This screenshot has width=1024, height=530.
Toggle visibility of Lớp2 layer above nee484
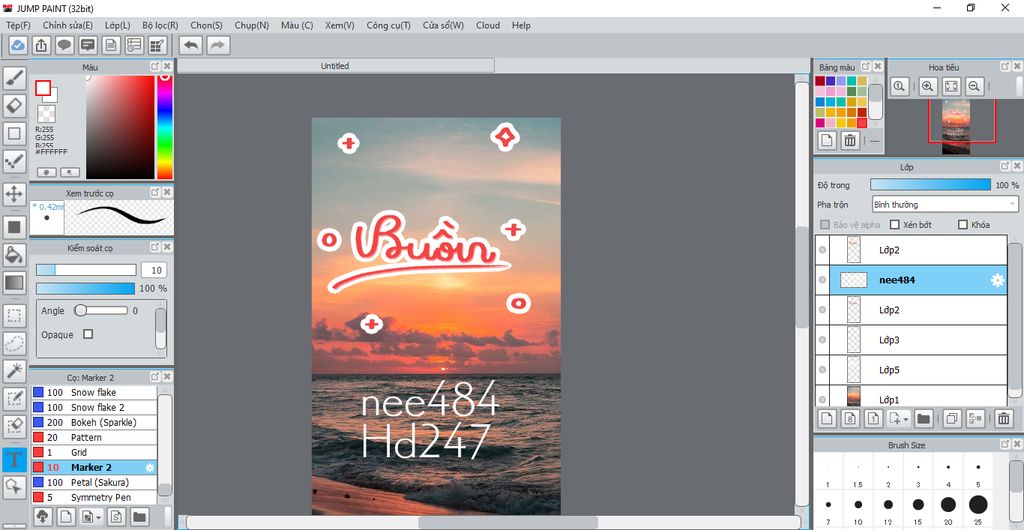pyautogui.click(x=822, y=250)
